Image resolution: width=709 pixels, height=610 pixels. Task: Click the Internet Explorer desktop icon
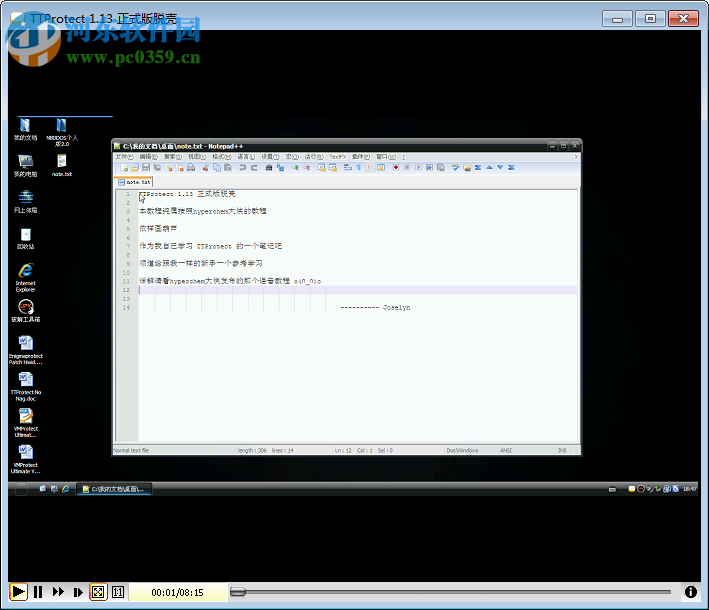25,278
